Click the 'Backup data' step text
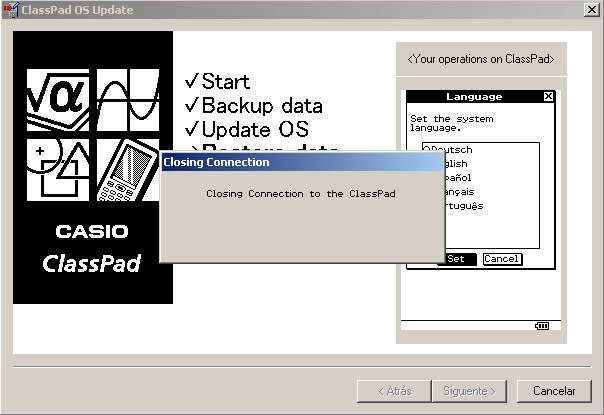The width and height of the screenshot is (604, 415). (x=262, y=106)
